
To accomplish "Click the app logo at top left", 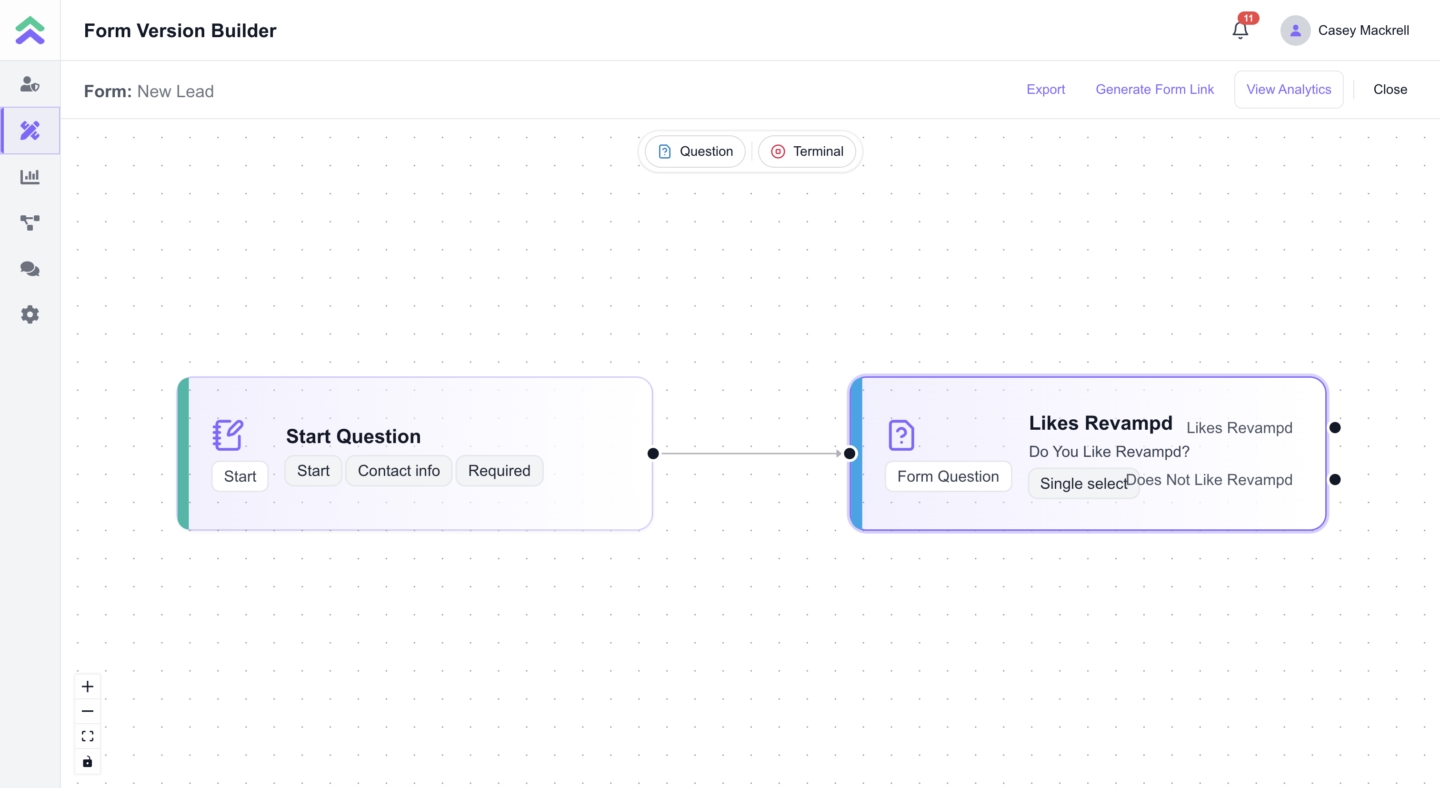I will 30,30.
